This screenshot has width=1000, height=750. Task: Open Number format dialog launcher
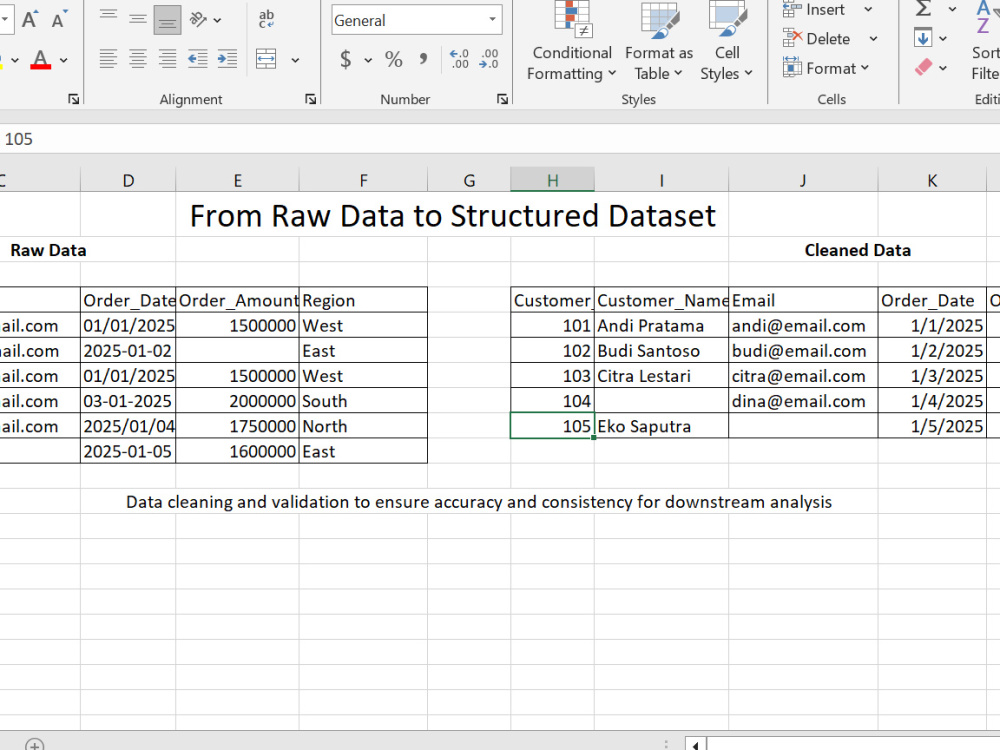[503, 99]
